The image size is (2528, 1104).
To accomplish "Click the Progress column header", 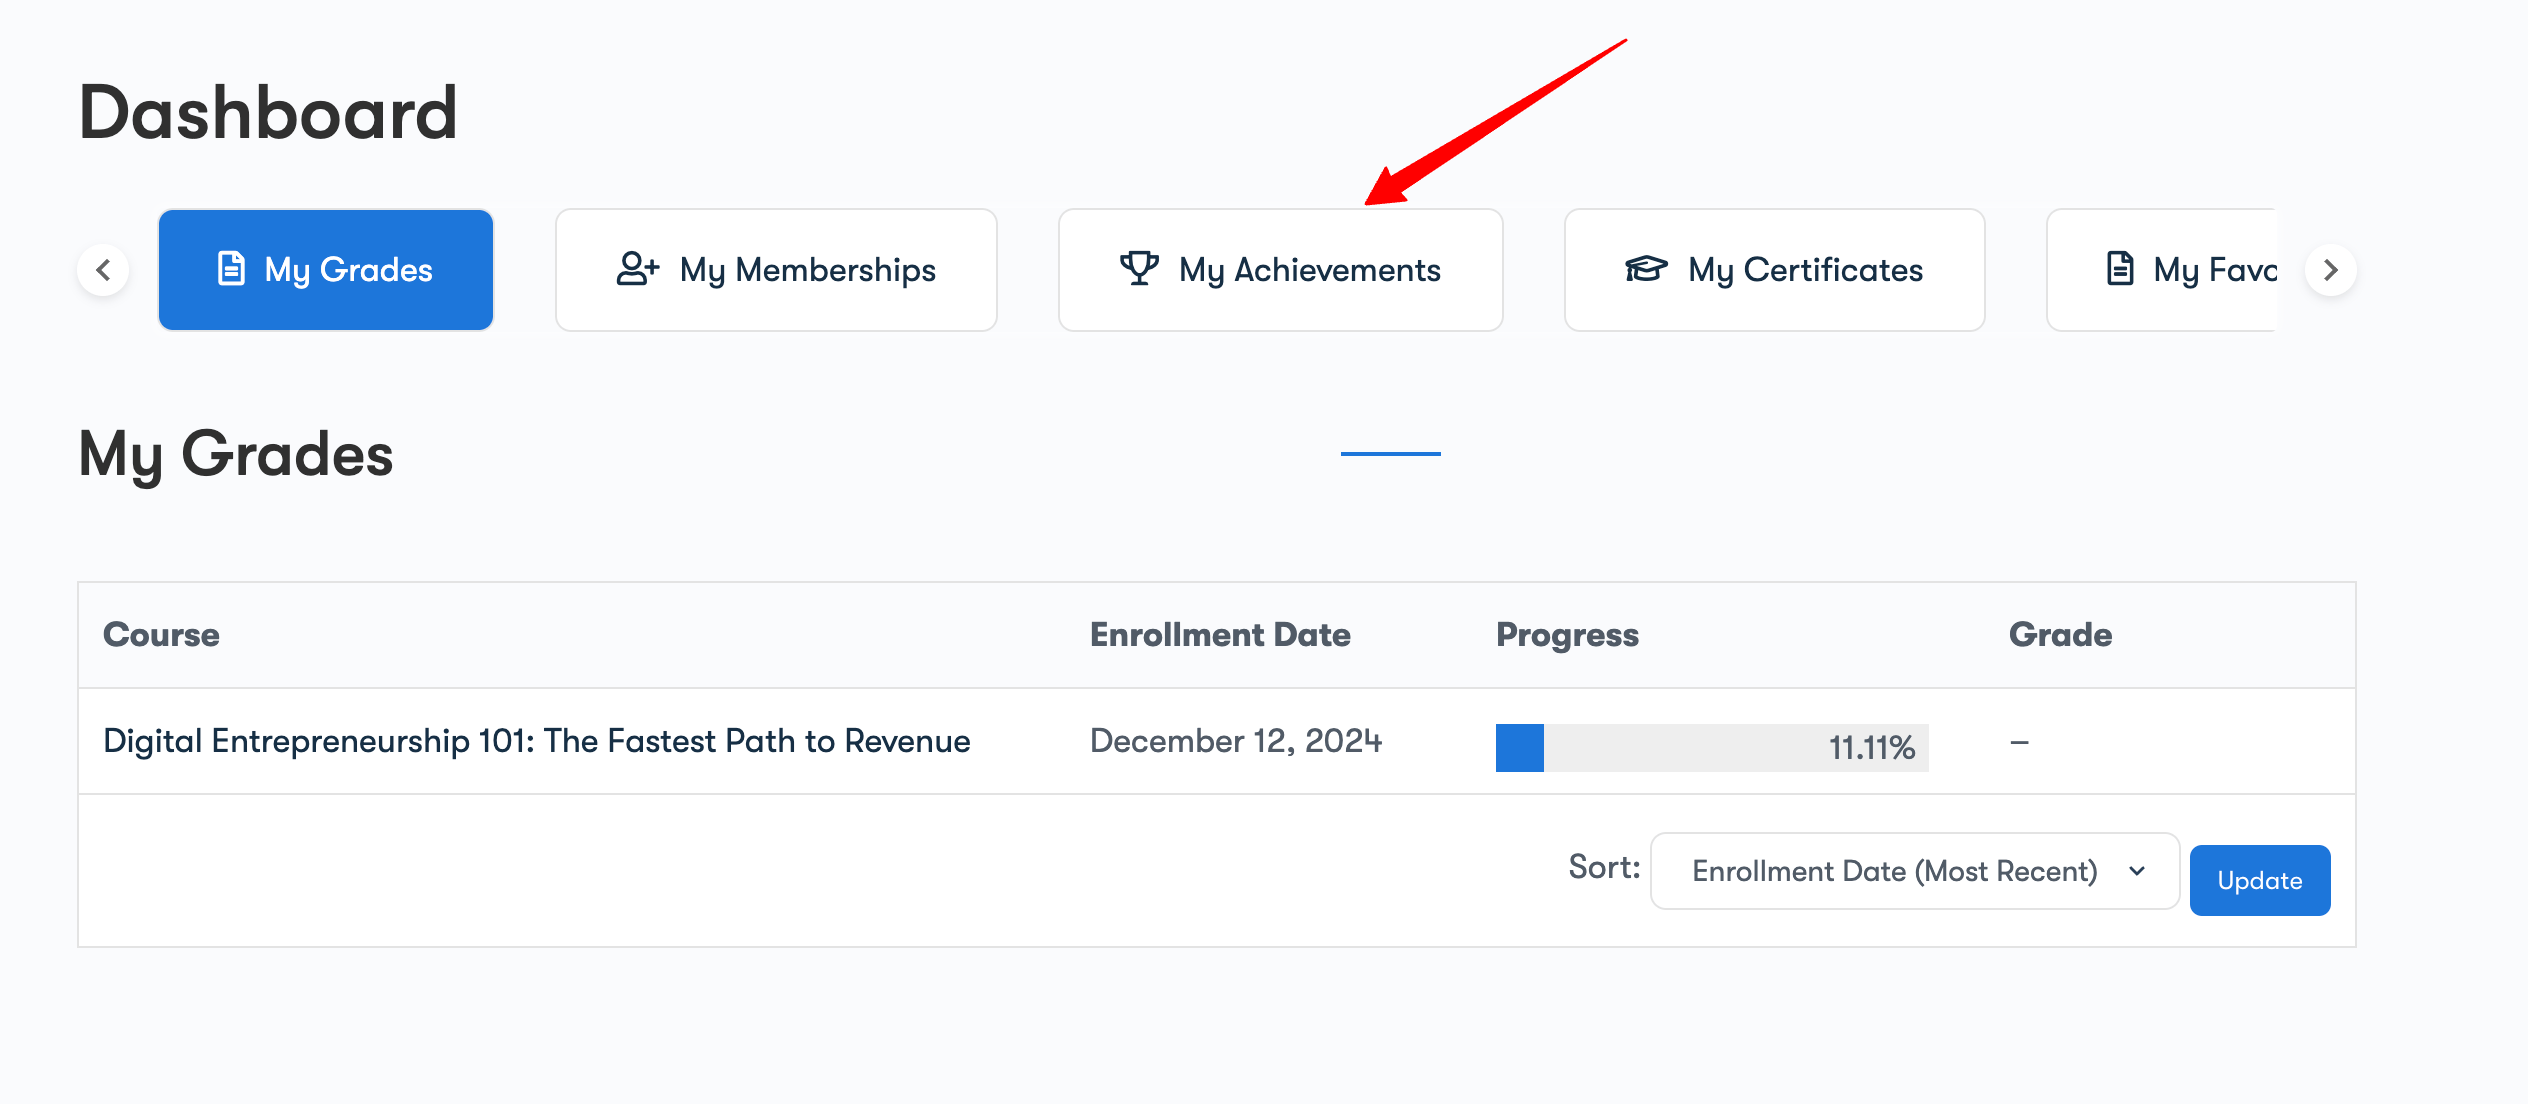I will pyautogui.click(x=1567, y=635).
